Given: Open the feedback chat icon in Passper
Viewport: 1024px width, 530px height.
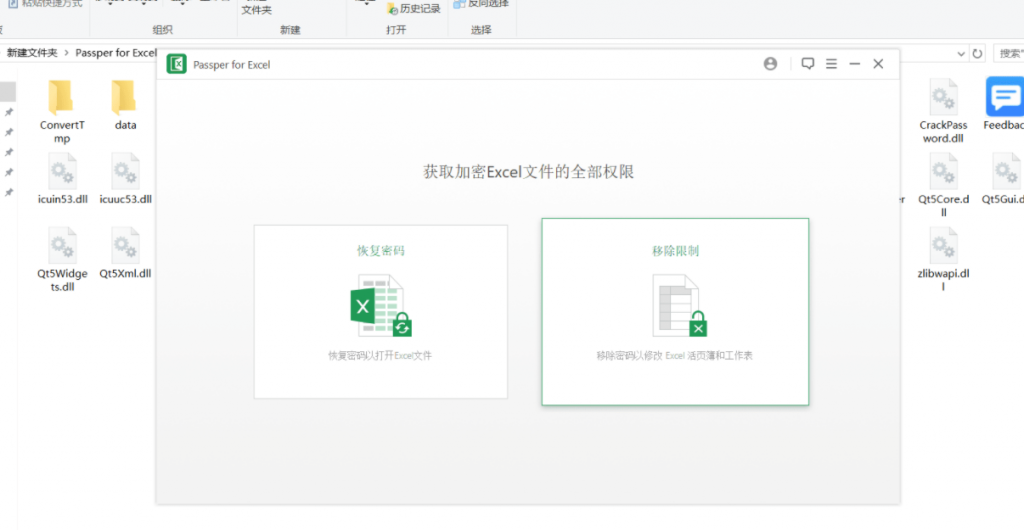Looking at the screenshot, I should point(808,64).
